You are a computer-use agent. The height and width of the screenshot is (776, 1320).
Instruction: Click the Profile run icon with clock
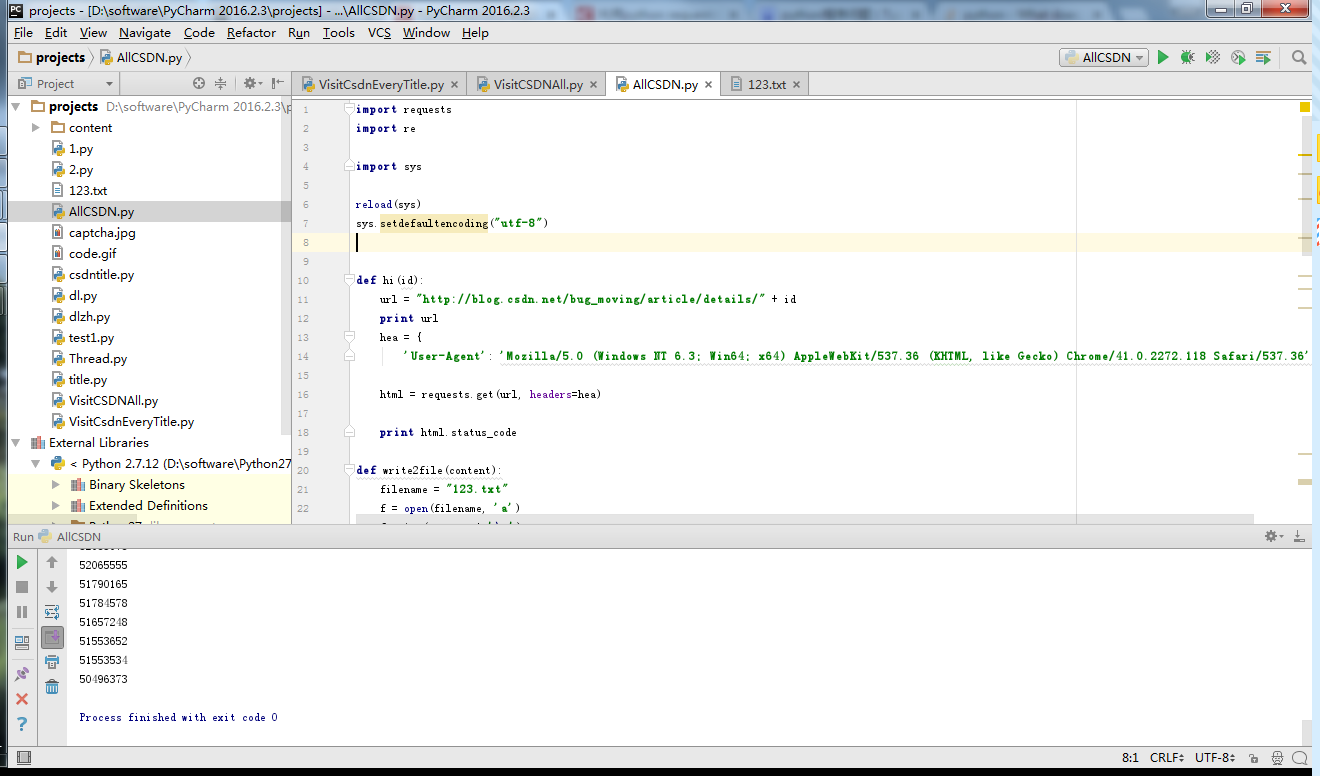click(1238, 58)
